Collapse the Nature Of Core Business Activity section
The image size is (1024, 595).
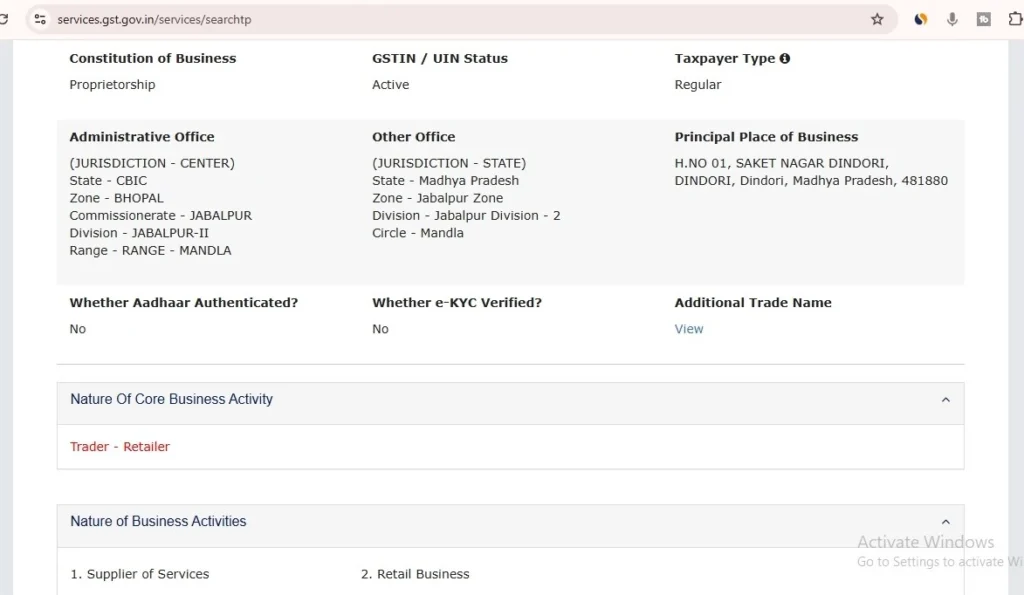pos(945,399)
